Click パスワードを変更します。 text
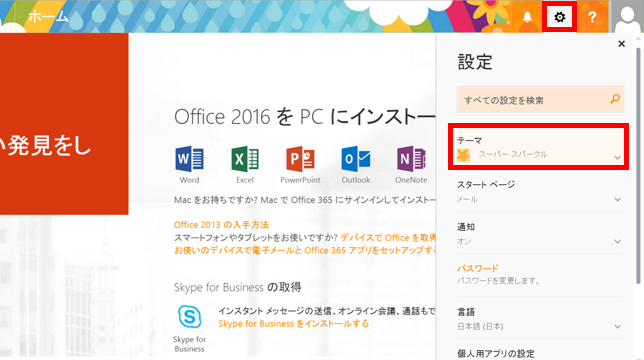Screen dimensions: 644x360 [498, 281]
